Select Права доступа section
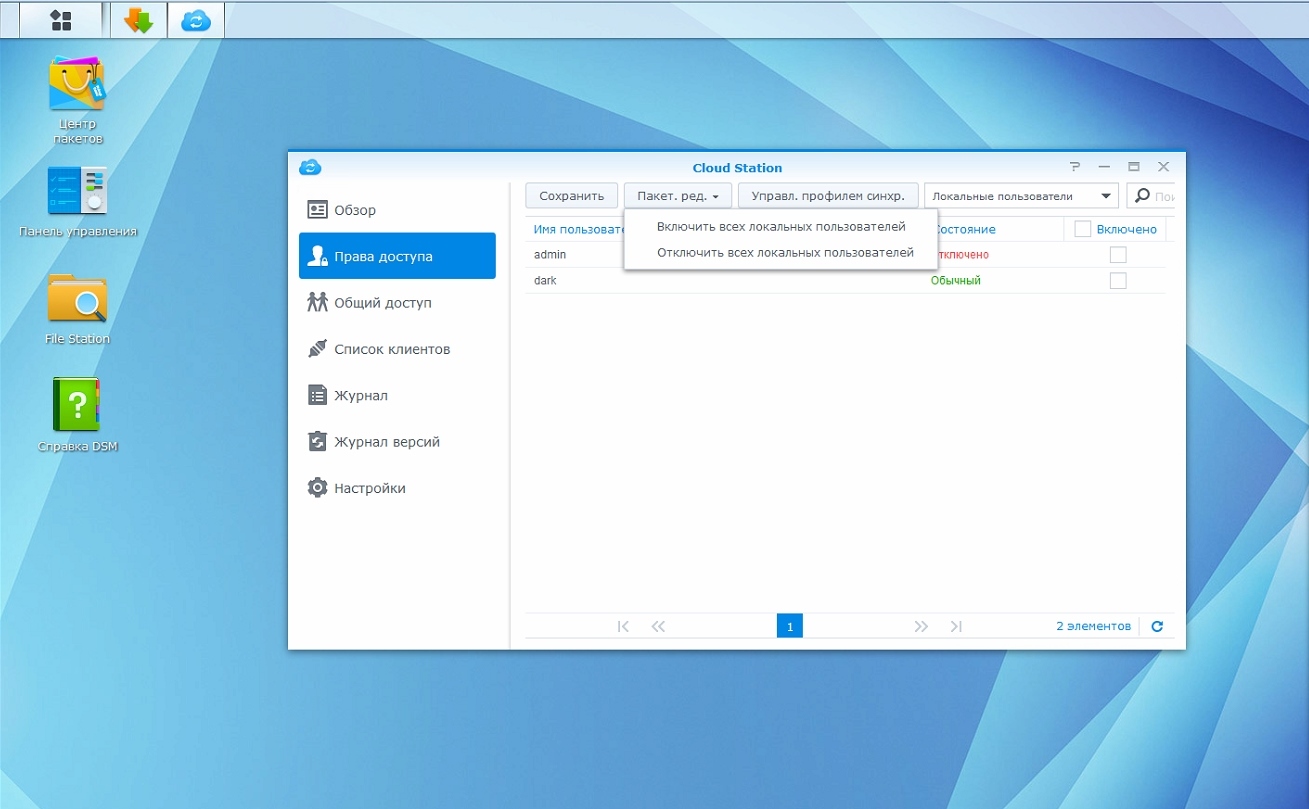1309x809 pixels. click(x=397, y=256)
